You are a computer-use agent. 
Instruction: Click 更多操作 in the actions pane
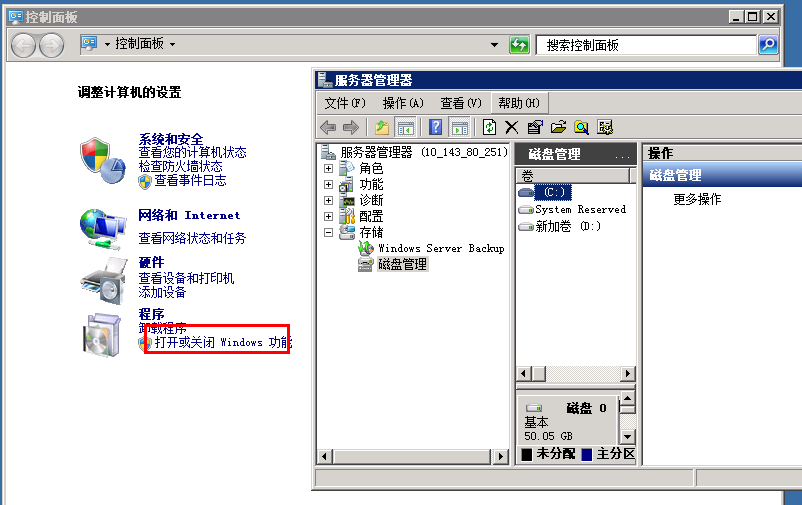click(697, 200)
